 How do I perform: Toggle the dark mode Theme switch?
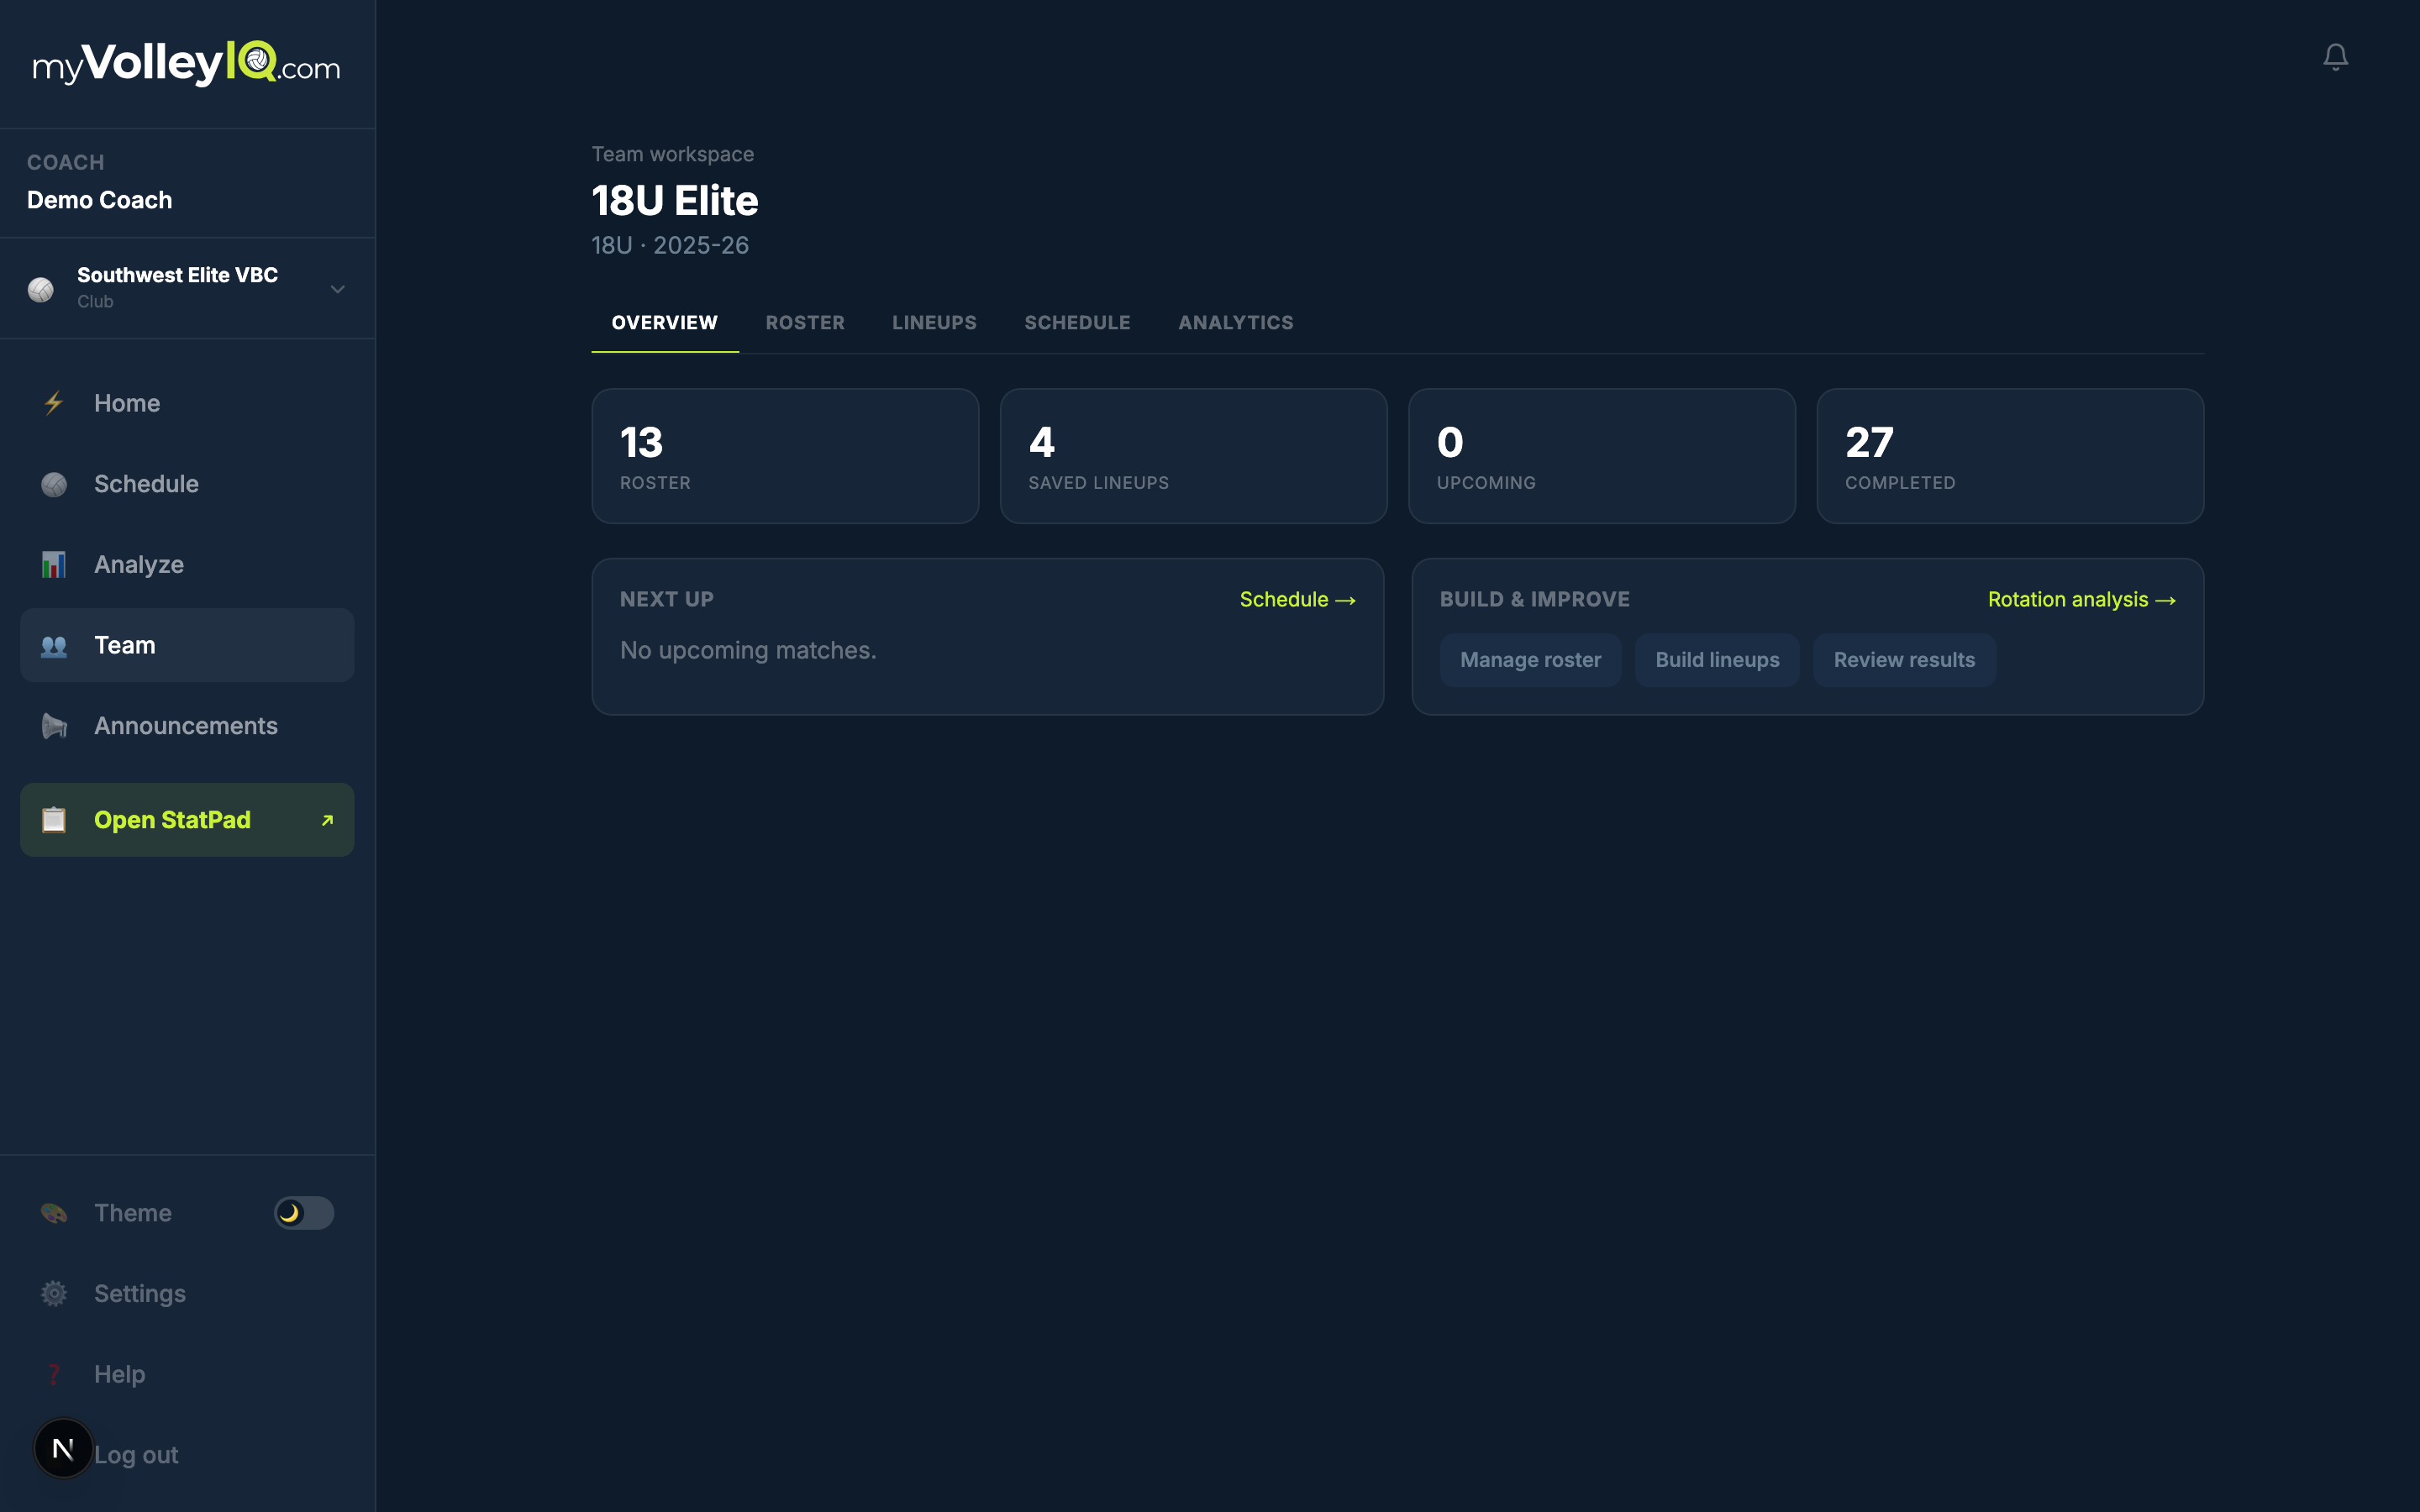(304, 1213)
